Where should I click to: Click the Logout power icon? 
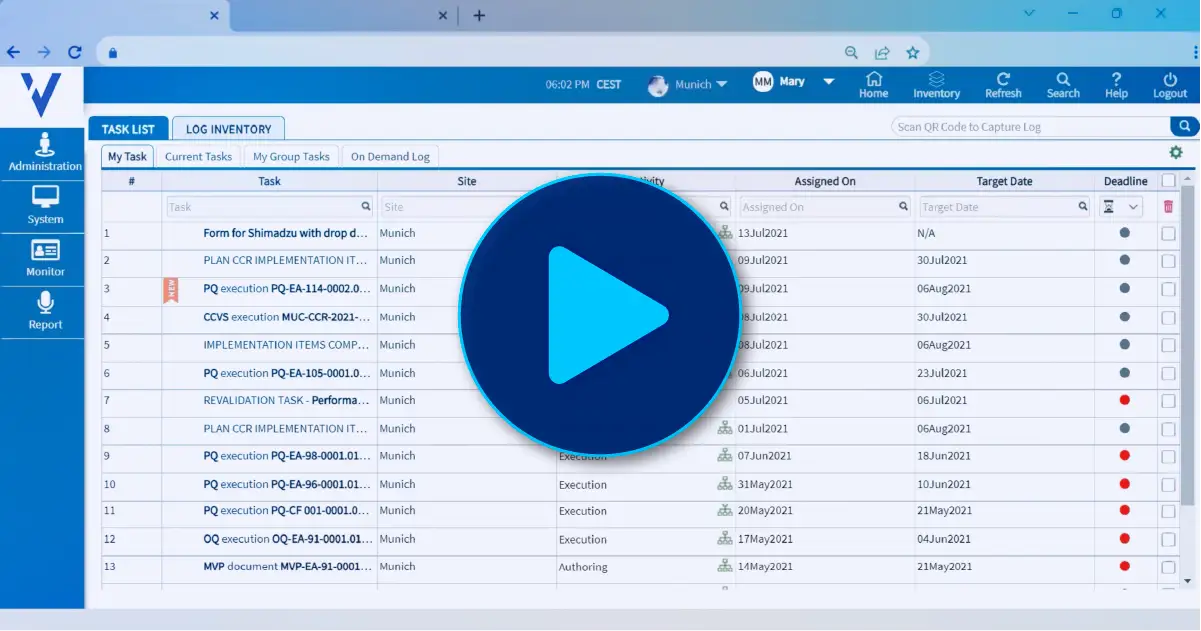point(1169,84)
